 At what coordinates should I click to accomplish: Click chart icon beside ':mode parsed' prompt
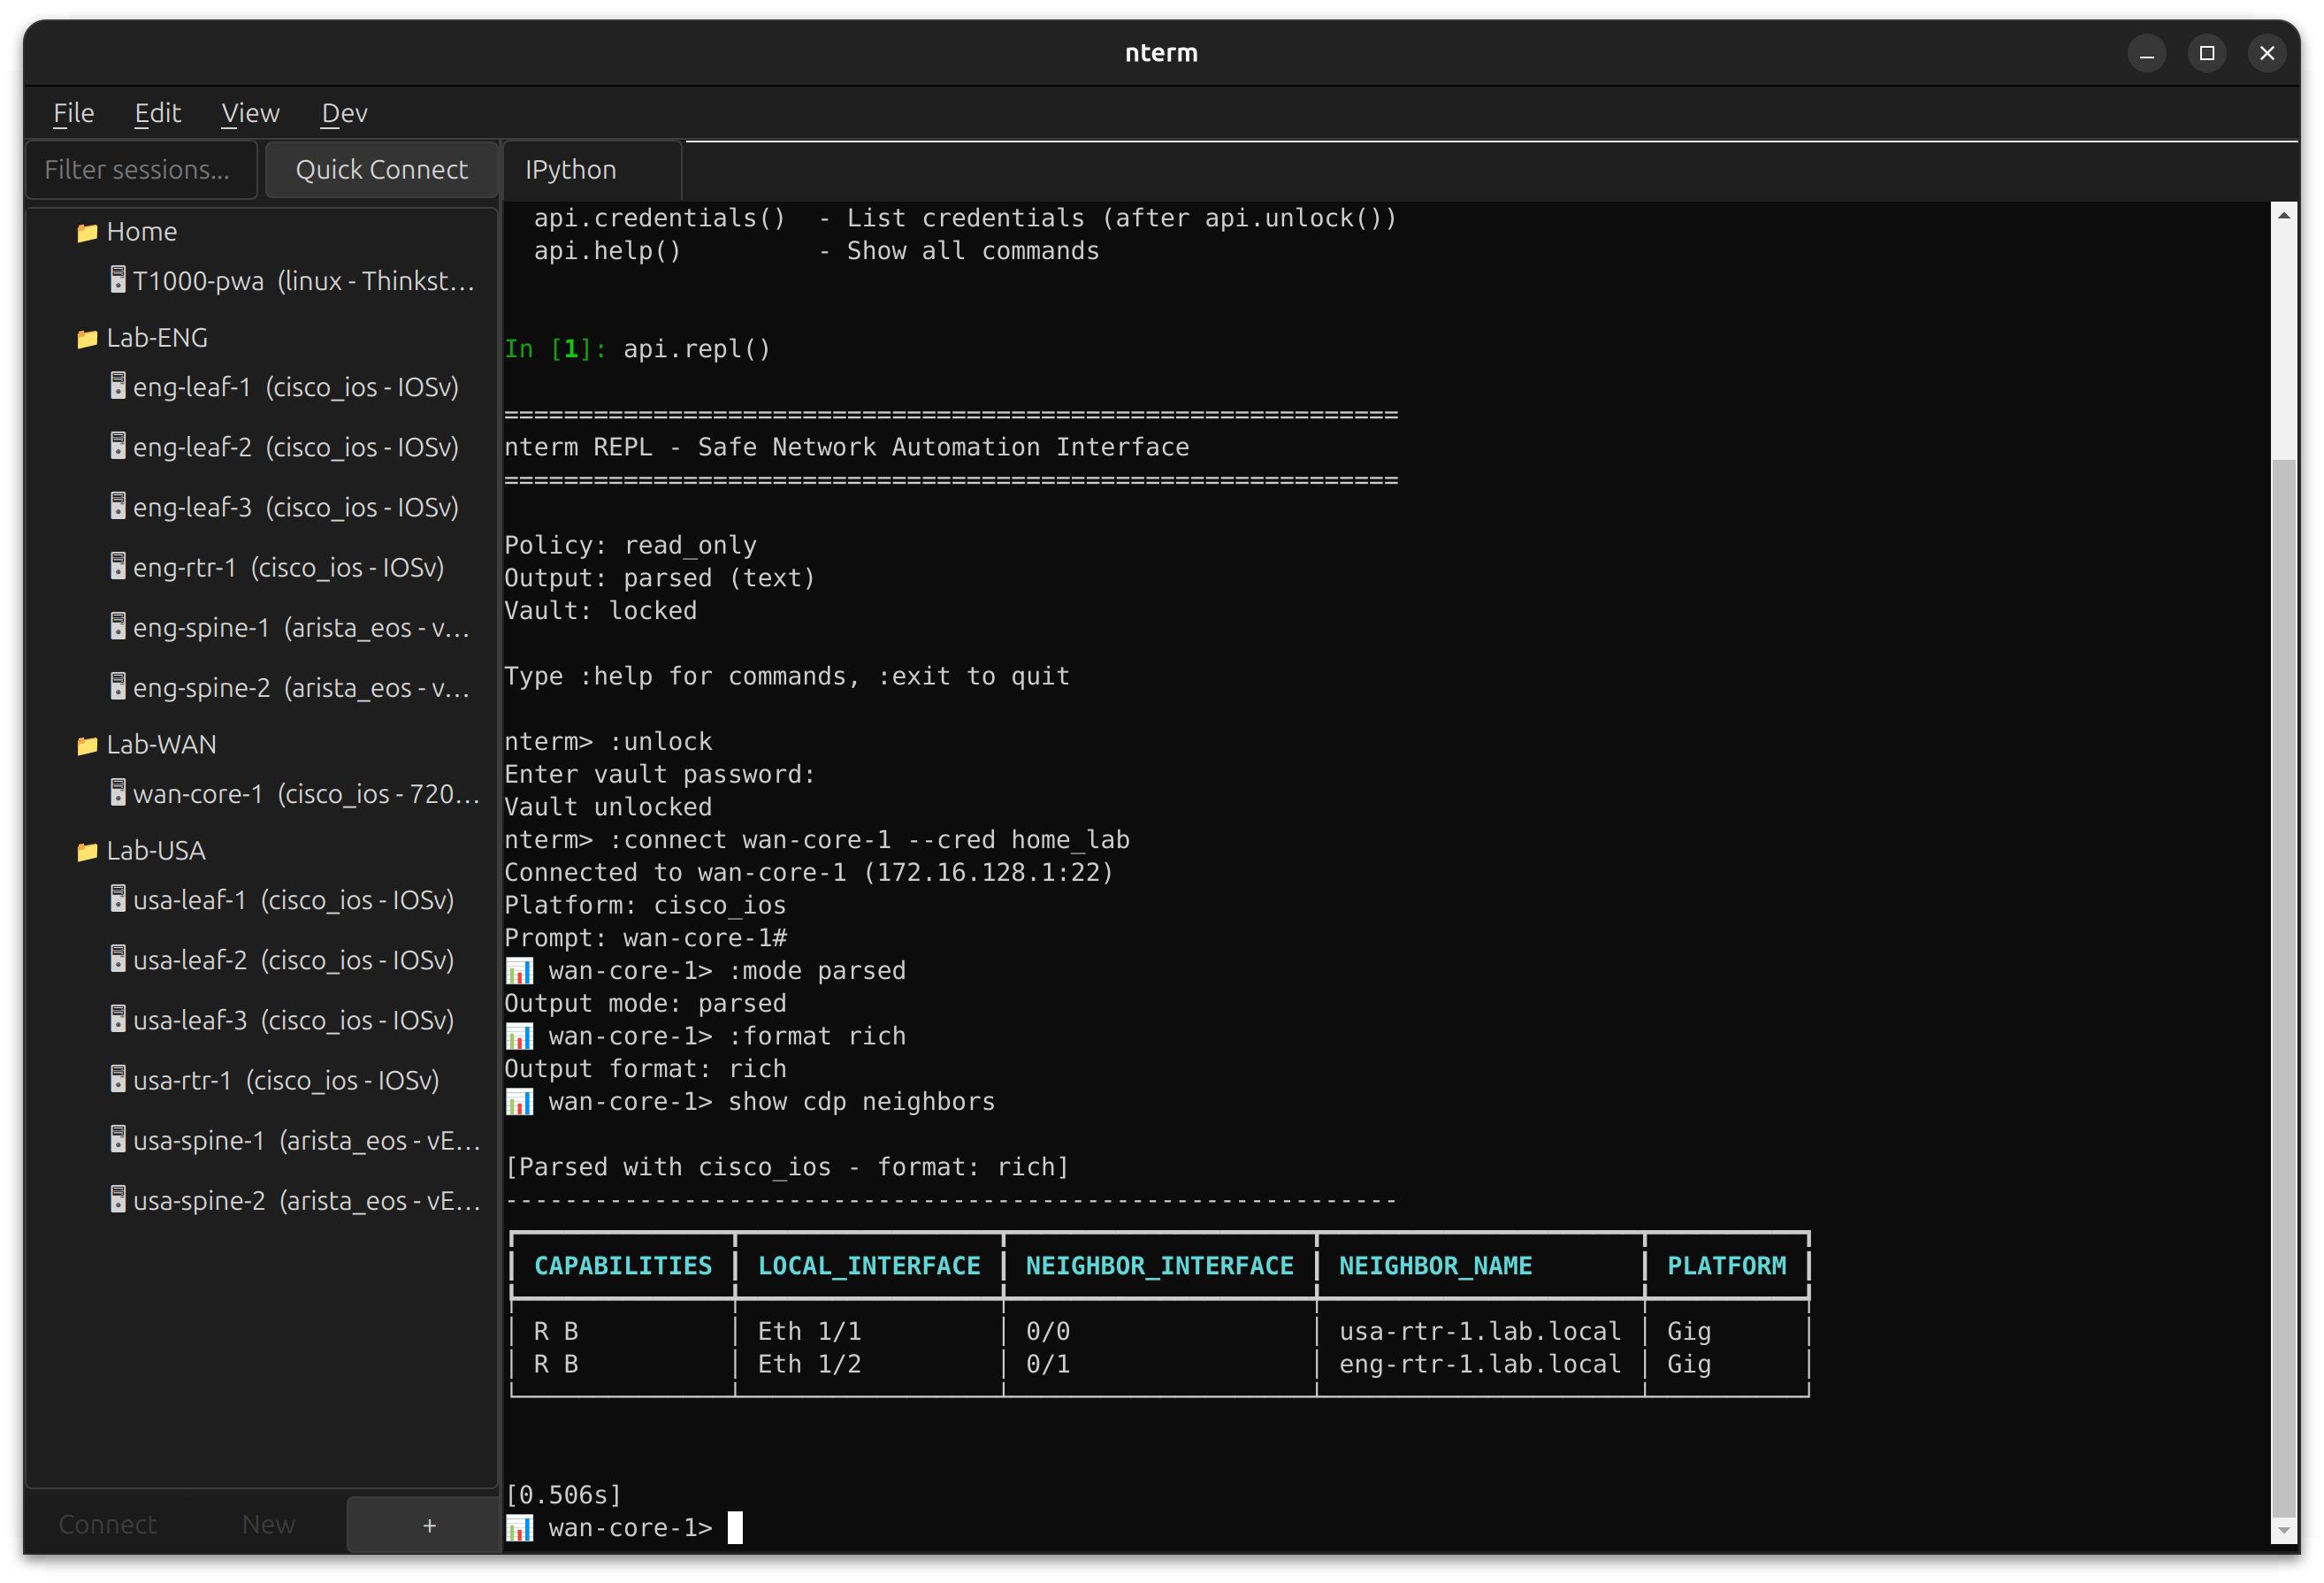pos(519,971)
